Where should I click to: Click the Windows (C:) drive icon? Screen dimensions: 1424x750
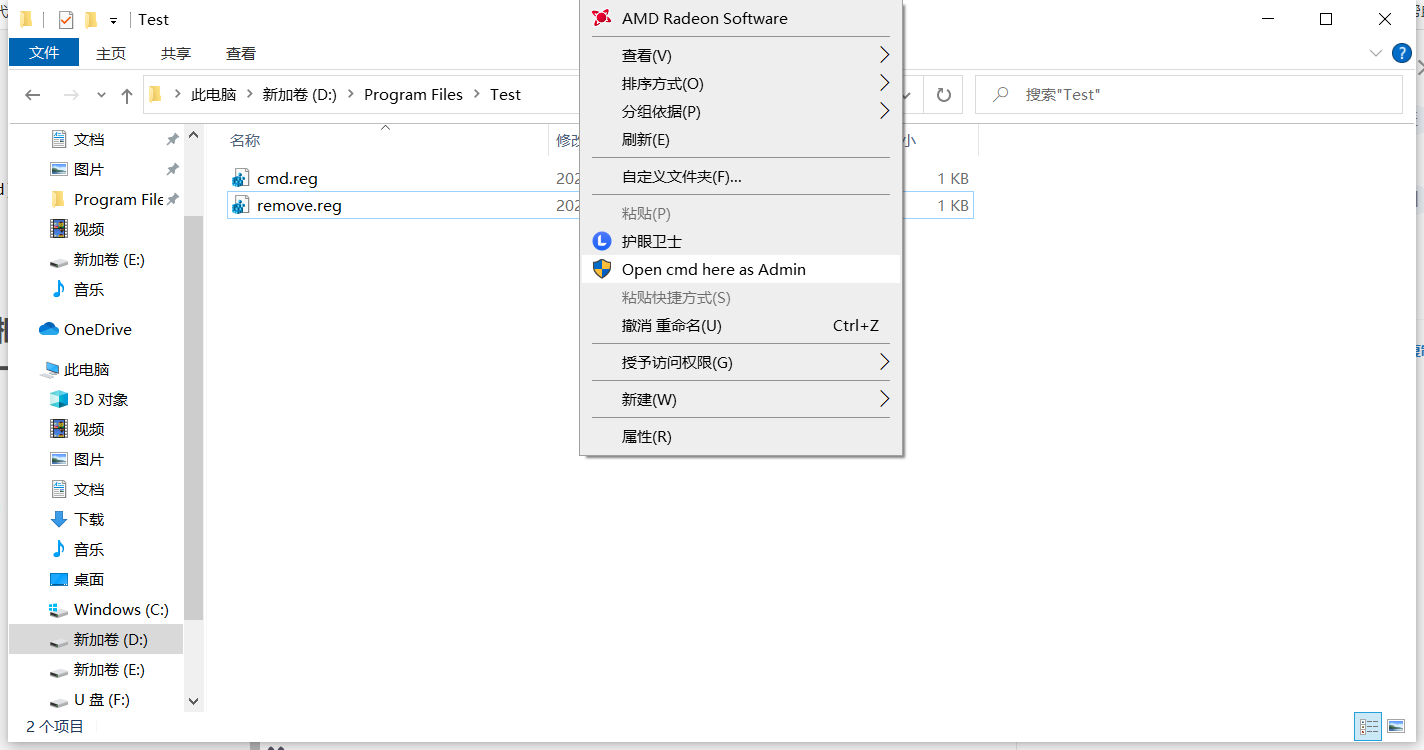(59, 609)
